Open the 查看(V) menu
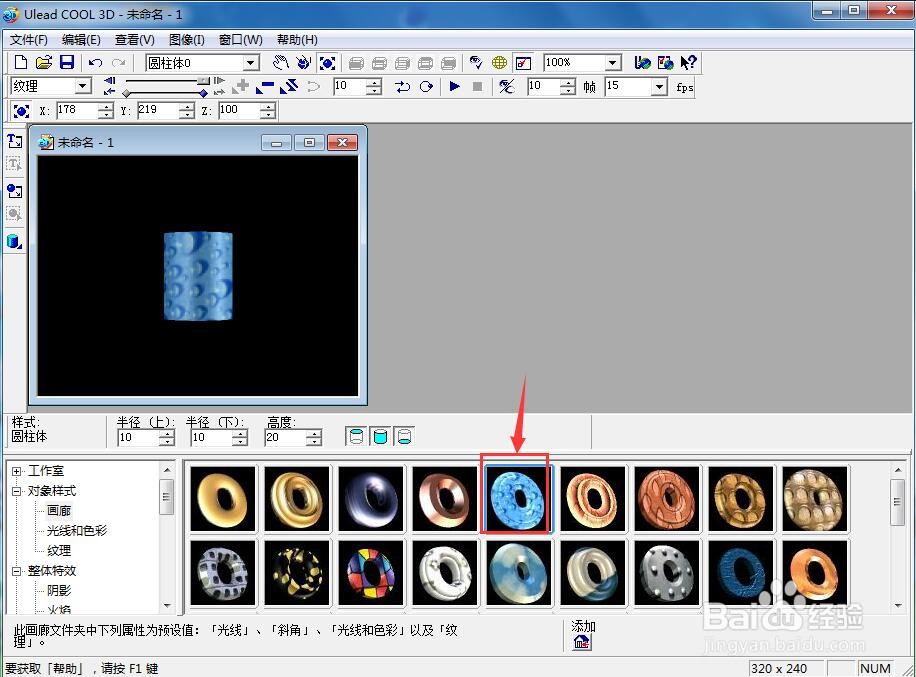 (x=135, y=40)
